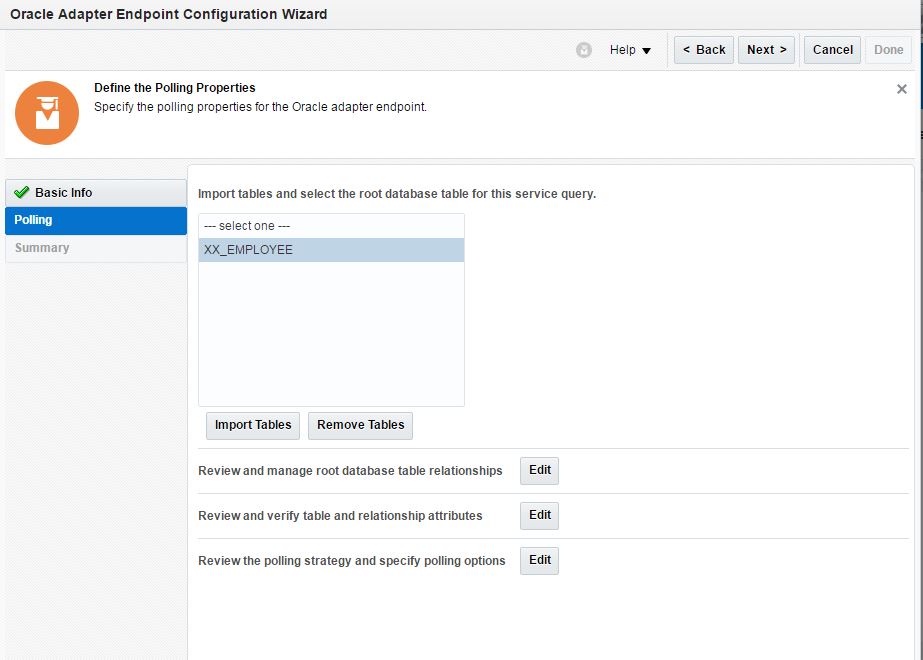Open the Basic Info wizard step
This screenshot has height=660, width=923.
[x=64, y=193]
